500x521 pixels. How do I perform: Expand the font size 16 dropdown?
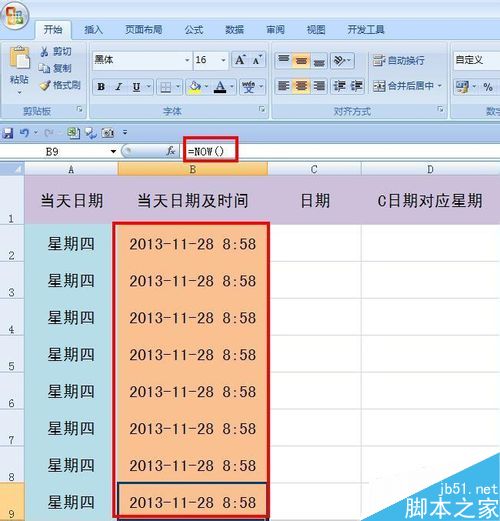point(223,60)
